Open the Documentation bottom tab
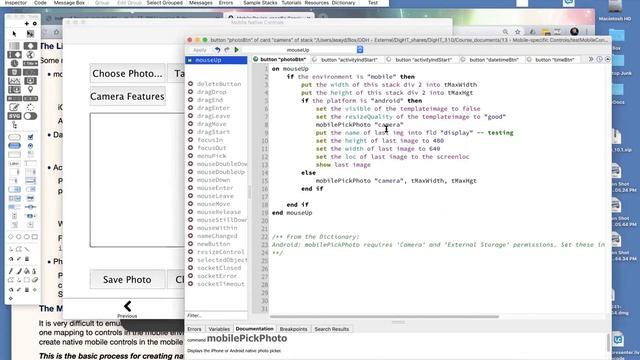 point(255,329)
